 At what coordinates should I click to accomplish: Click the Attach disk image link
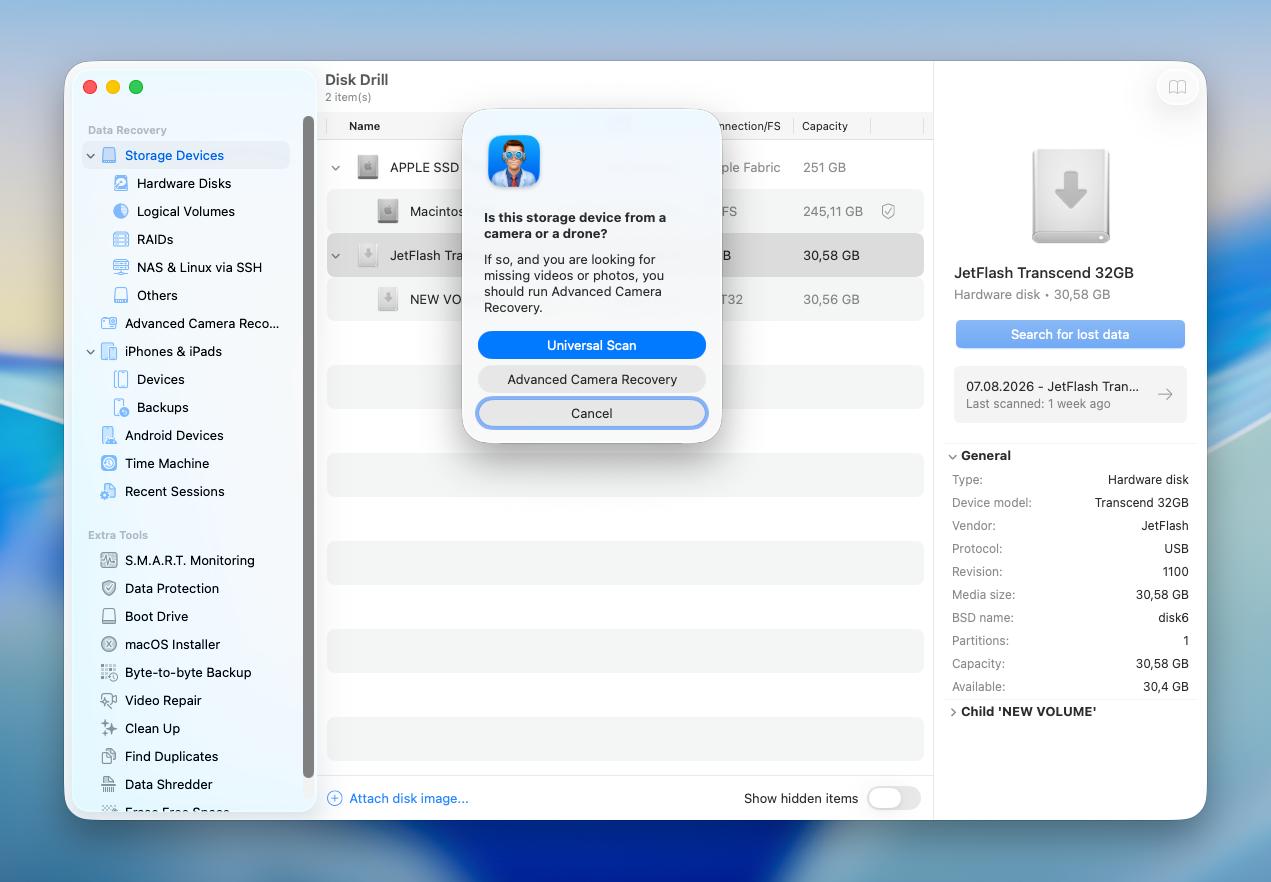point(398,798)
